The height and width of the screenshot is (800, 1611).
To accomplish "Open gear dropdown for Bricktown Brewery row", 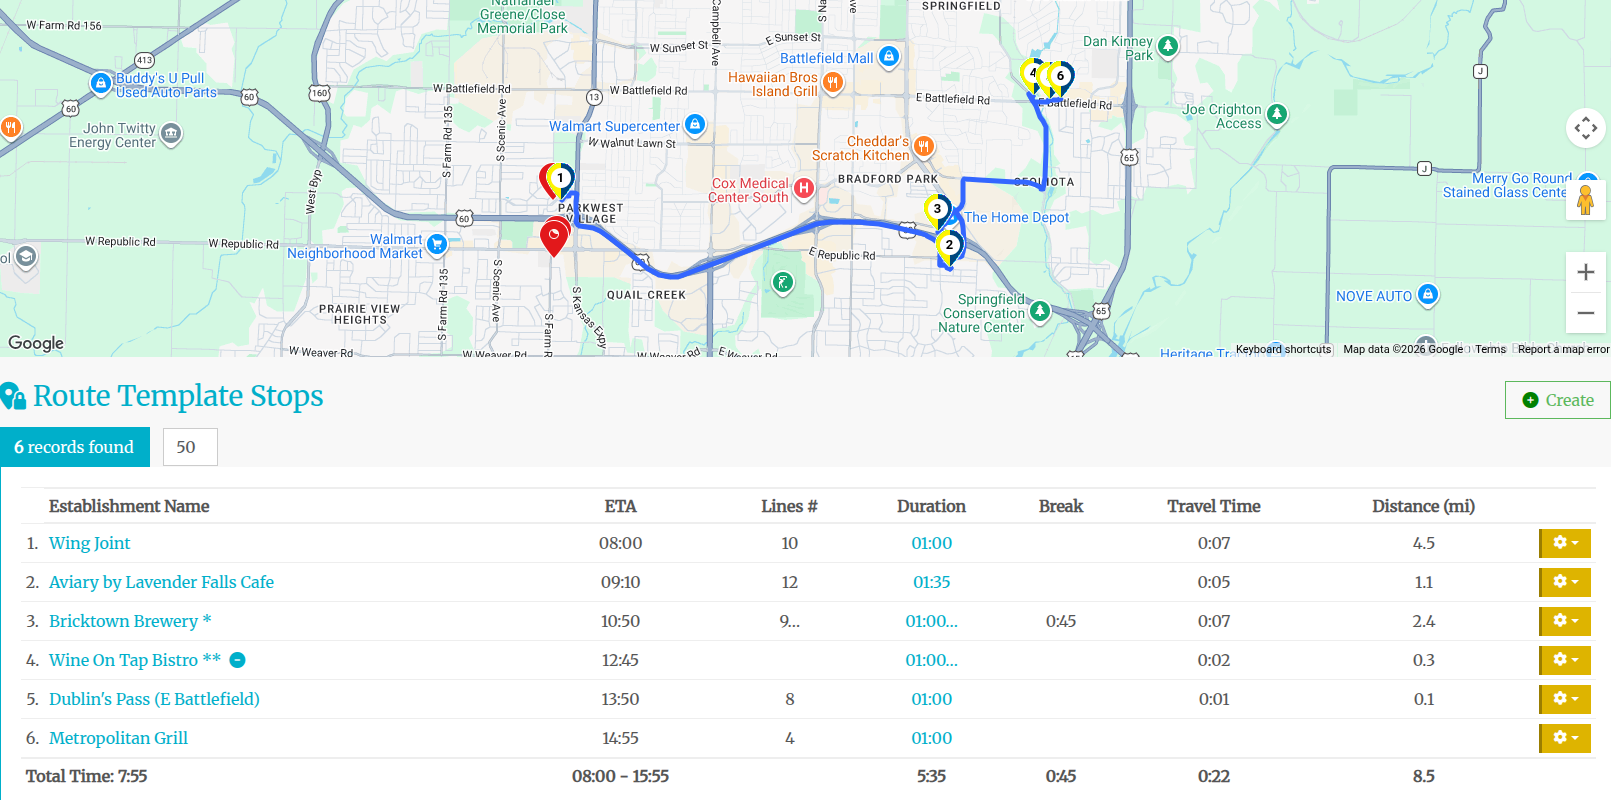I will tap(1565, 621).
